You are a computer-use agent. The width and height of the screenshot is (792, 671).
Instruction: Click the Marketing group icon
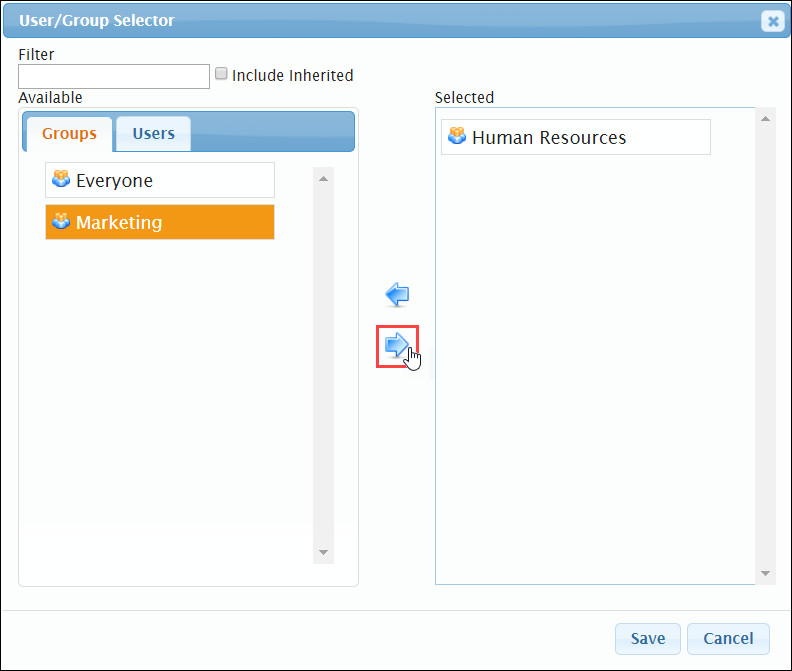(x=61, y=221)
